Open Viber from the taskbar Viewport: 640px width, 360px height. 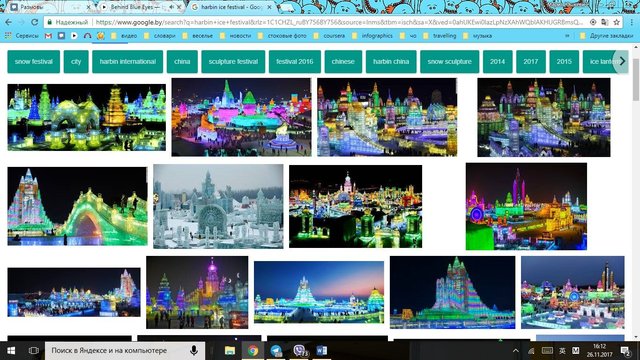[x=300, y=351]
